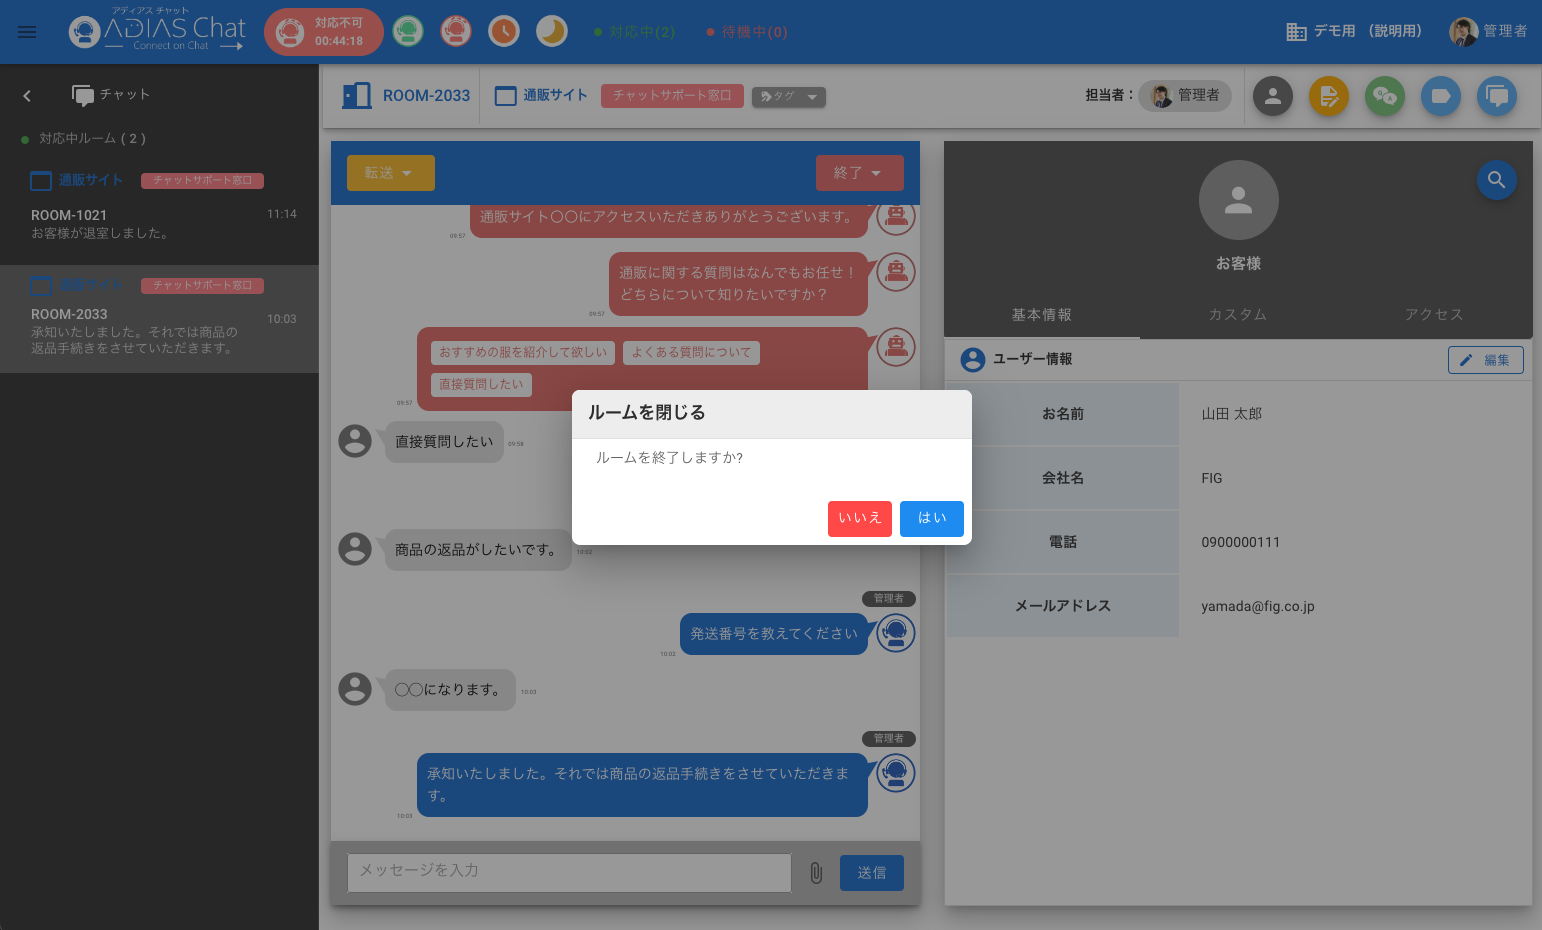Click the paperclip attachment icon
Screen dimensions: 1542x930
click(816, 873)
